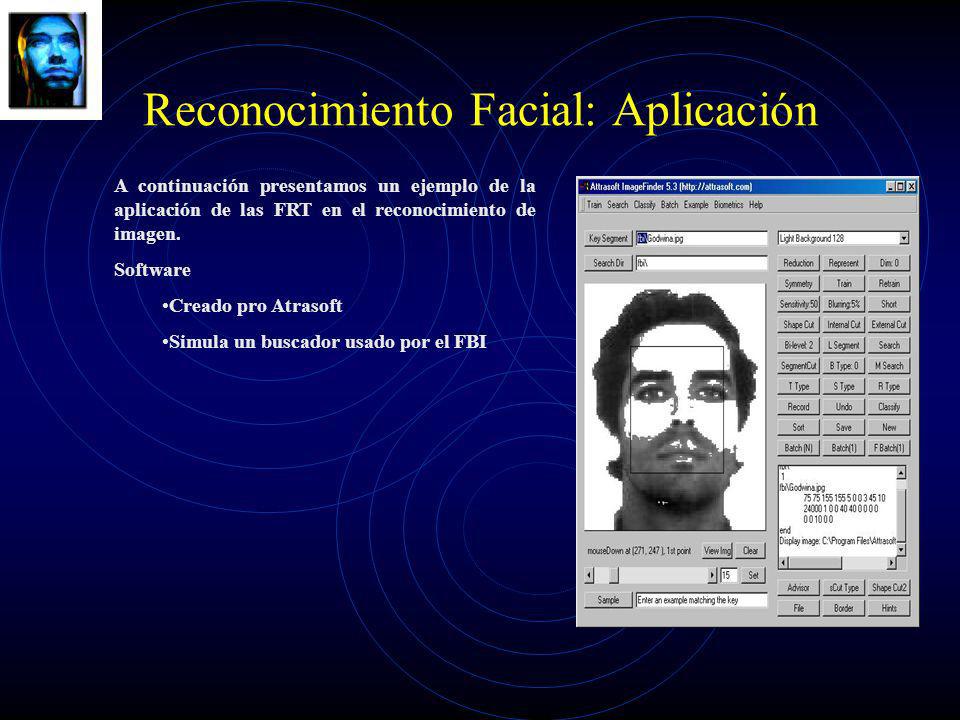Screen dimensions: 960x720
Task: Click the S Type button
Action: click(844, 386)
